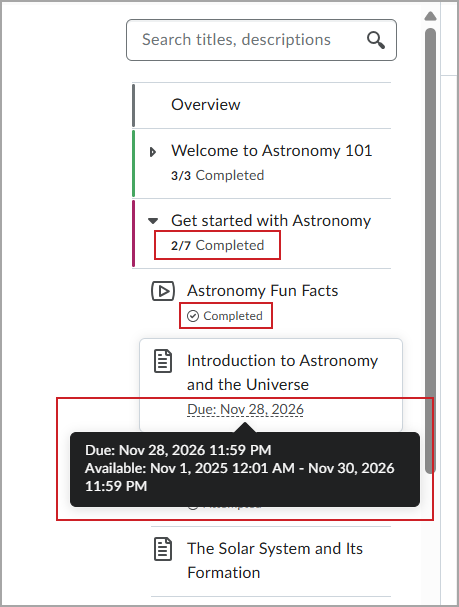Open Introduction to Astronomy and the Universe
This screenshot has height=607, width=459.
[282, 372]
